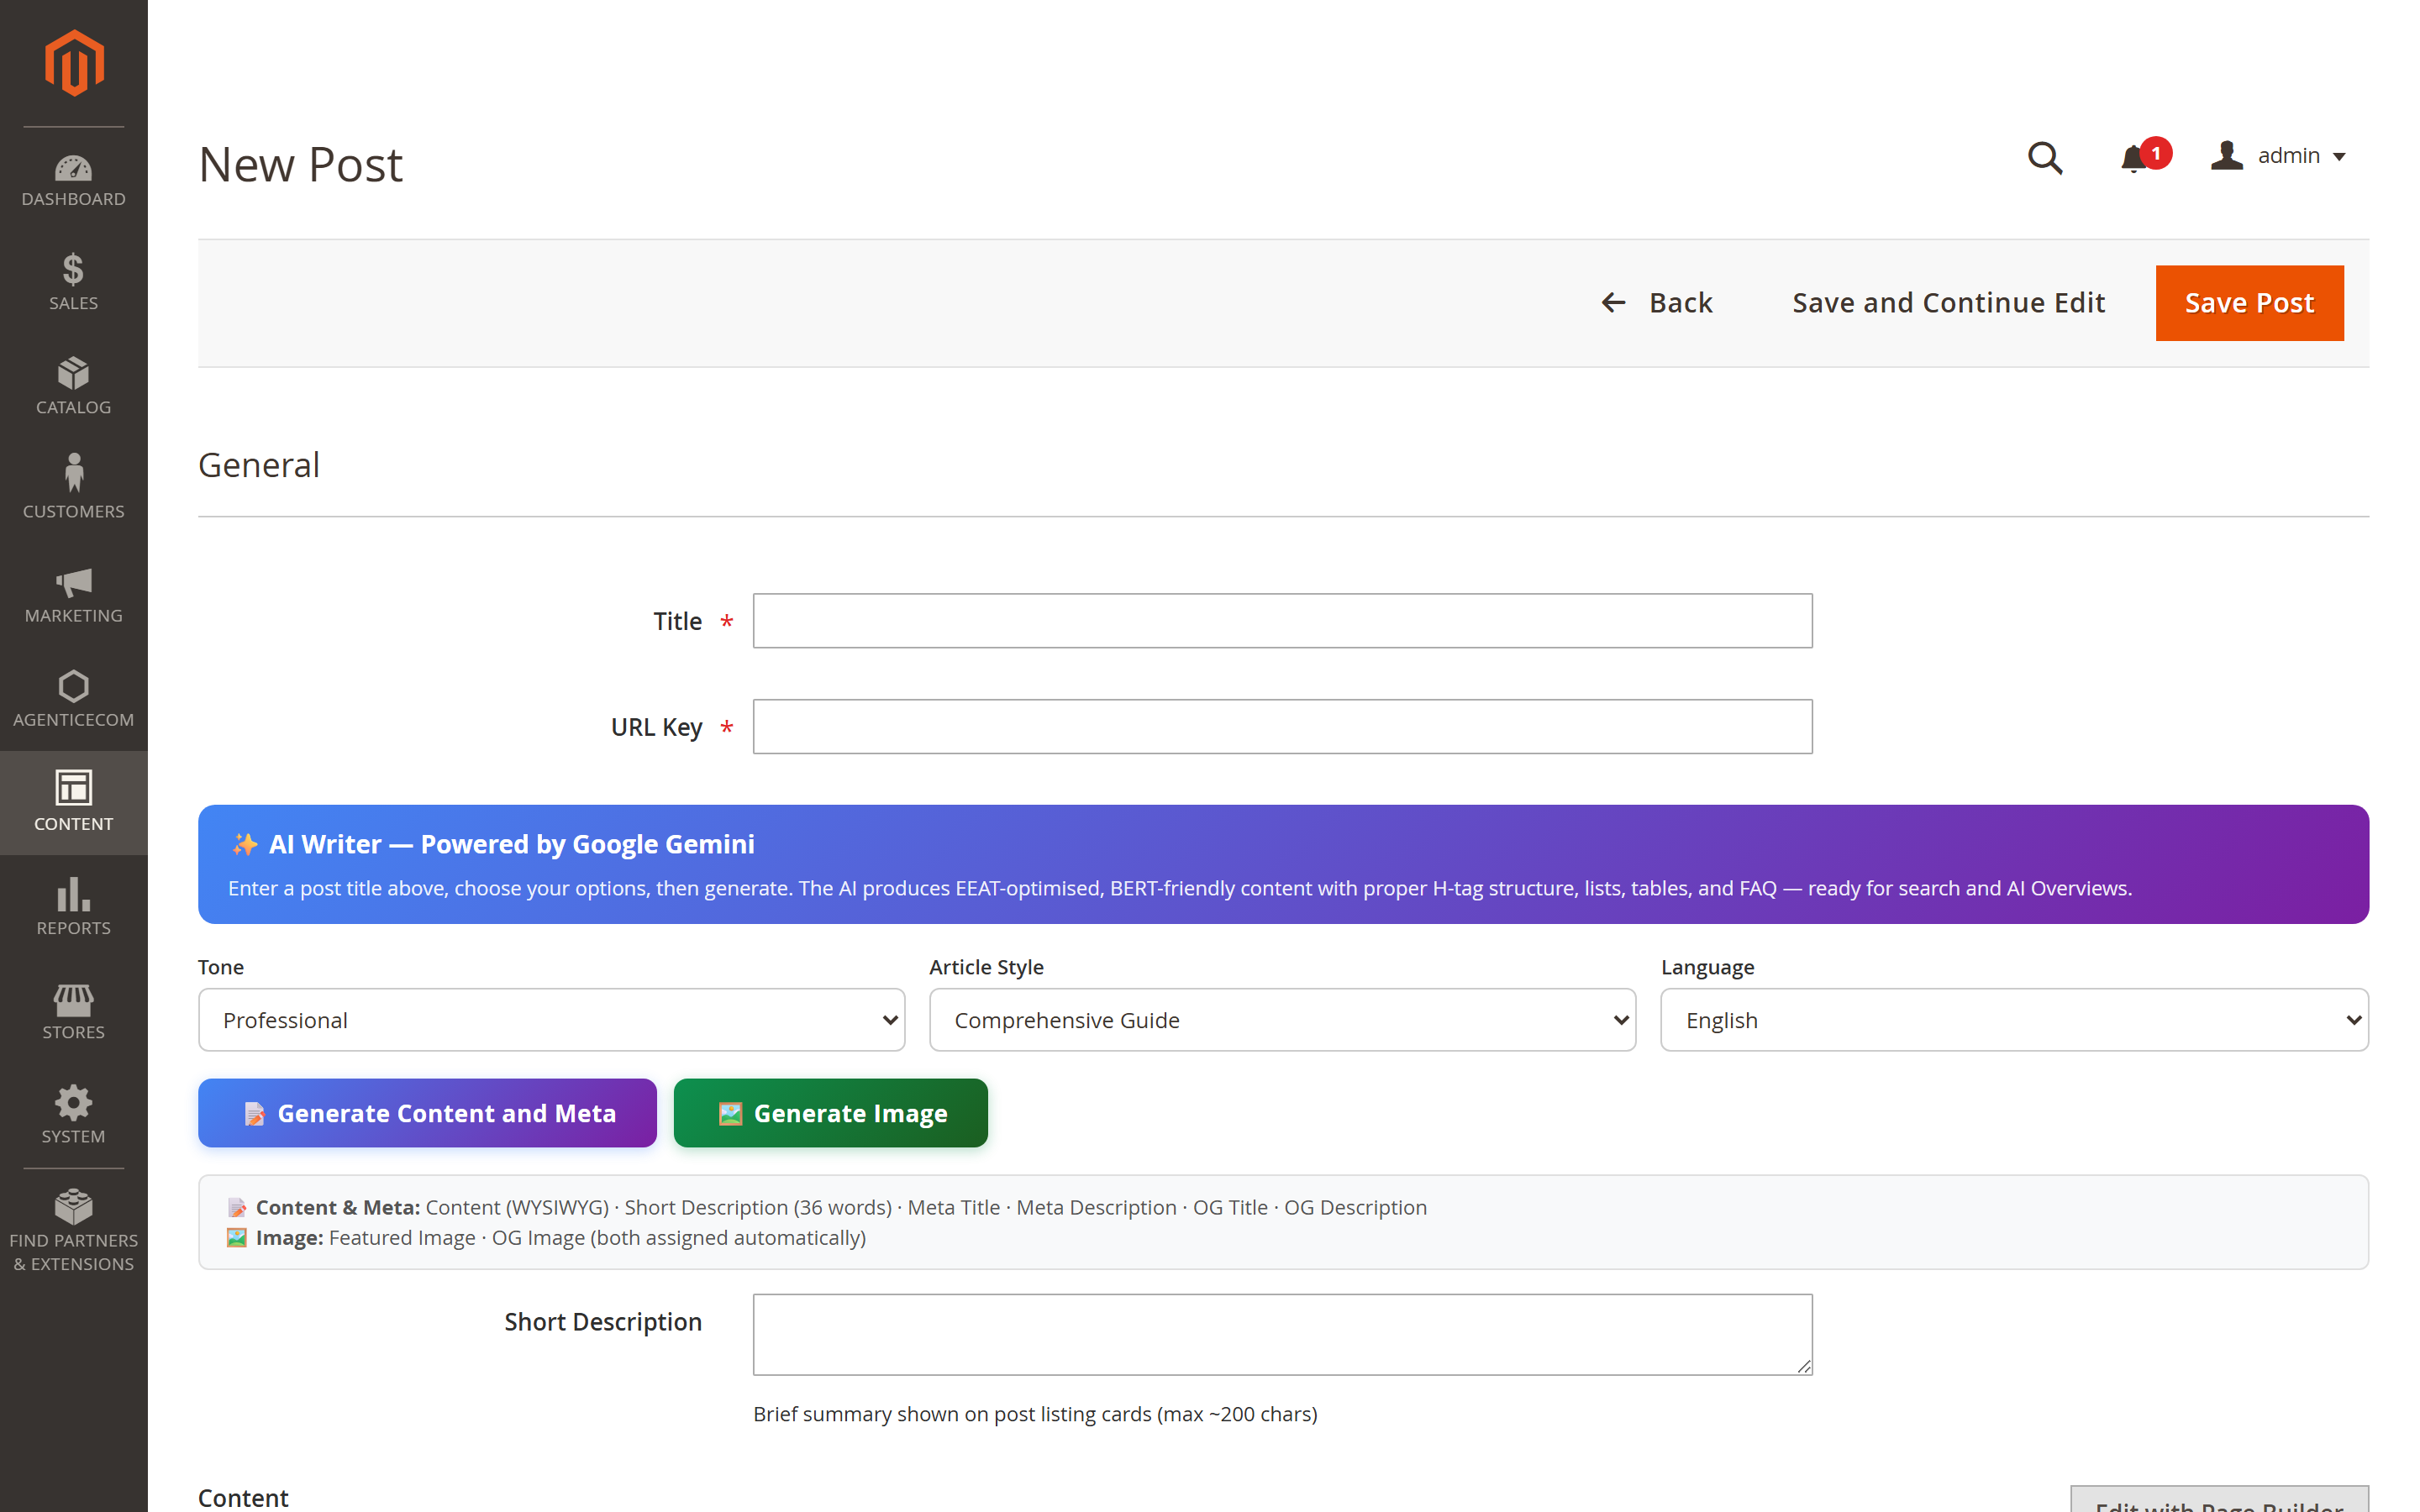Focus the Short Description textarea

click(1282, 1335)
